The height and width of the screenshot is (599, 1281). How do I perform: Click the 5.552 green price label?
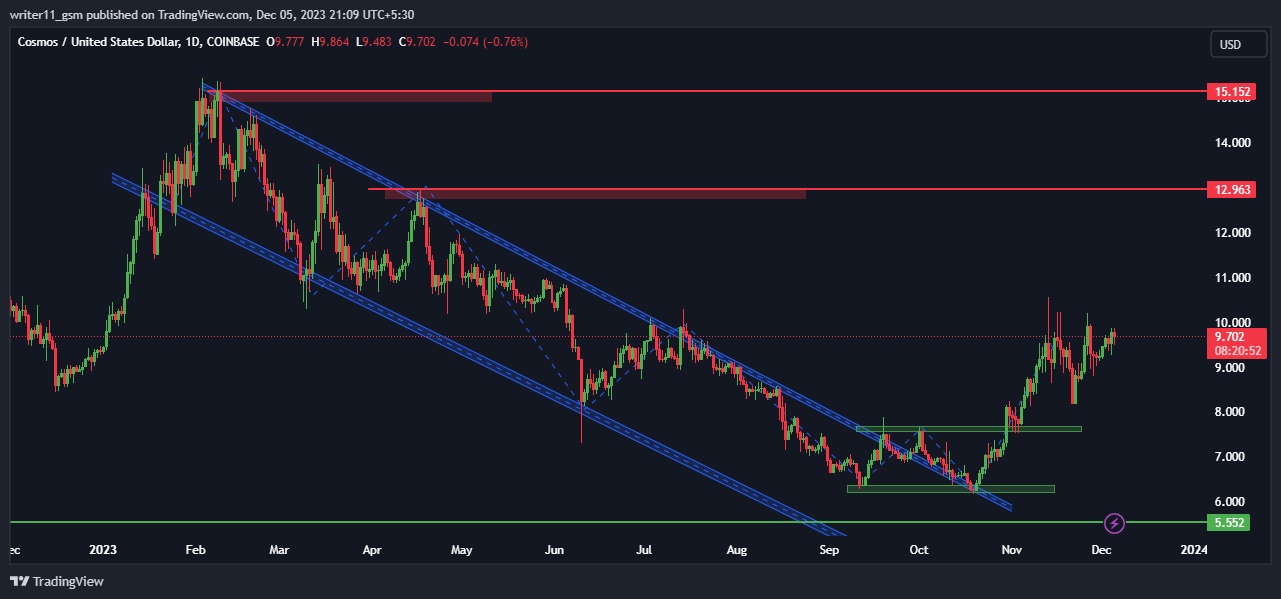point(1230,522)
